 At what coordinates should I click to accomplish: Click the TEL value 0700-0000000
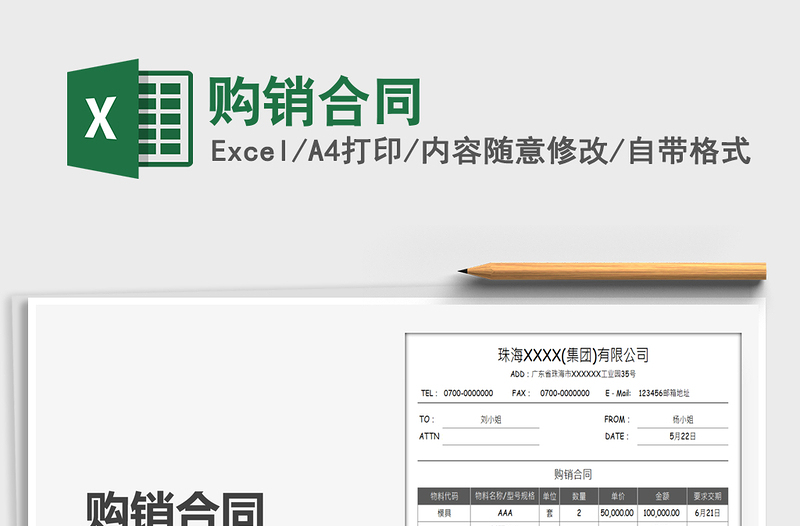tap(468, 393)
